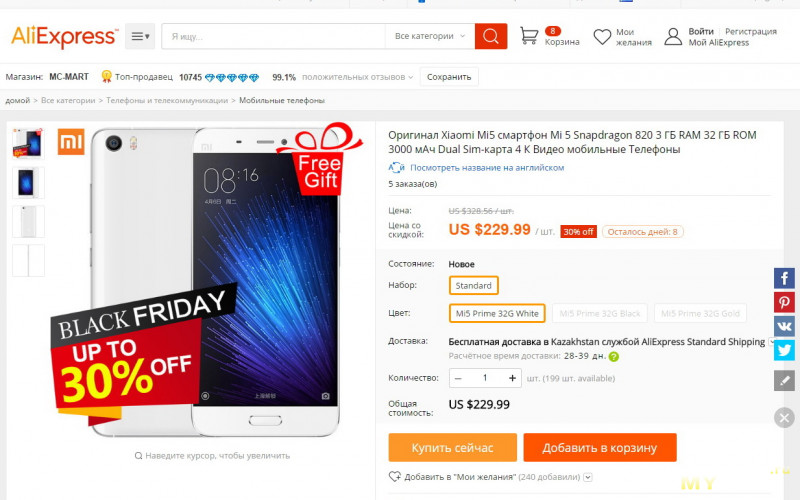Viewport: 800px width, 500px height.
Task: Increase quantity with the plus button
Action: [x=512, y=378]
